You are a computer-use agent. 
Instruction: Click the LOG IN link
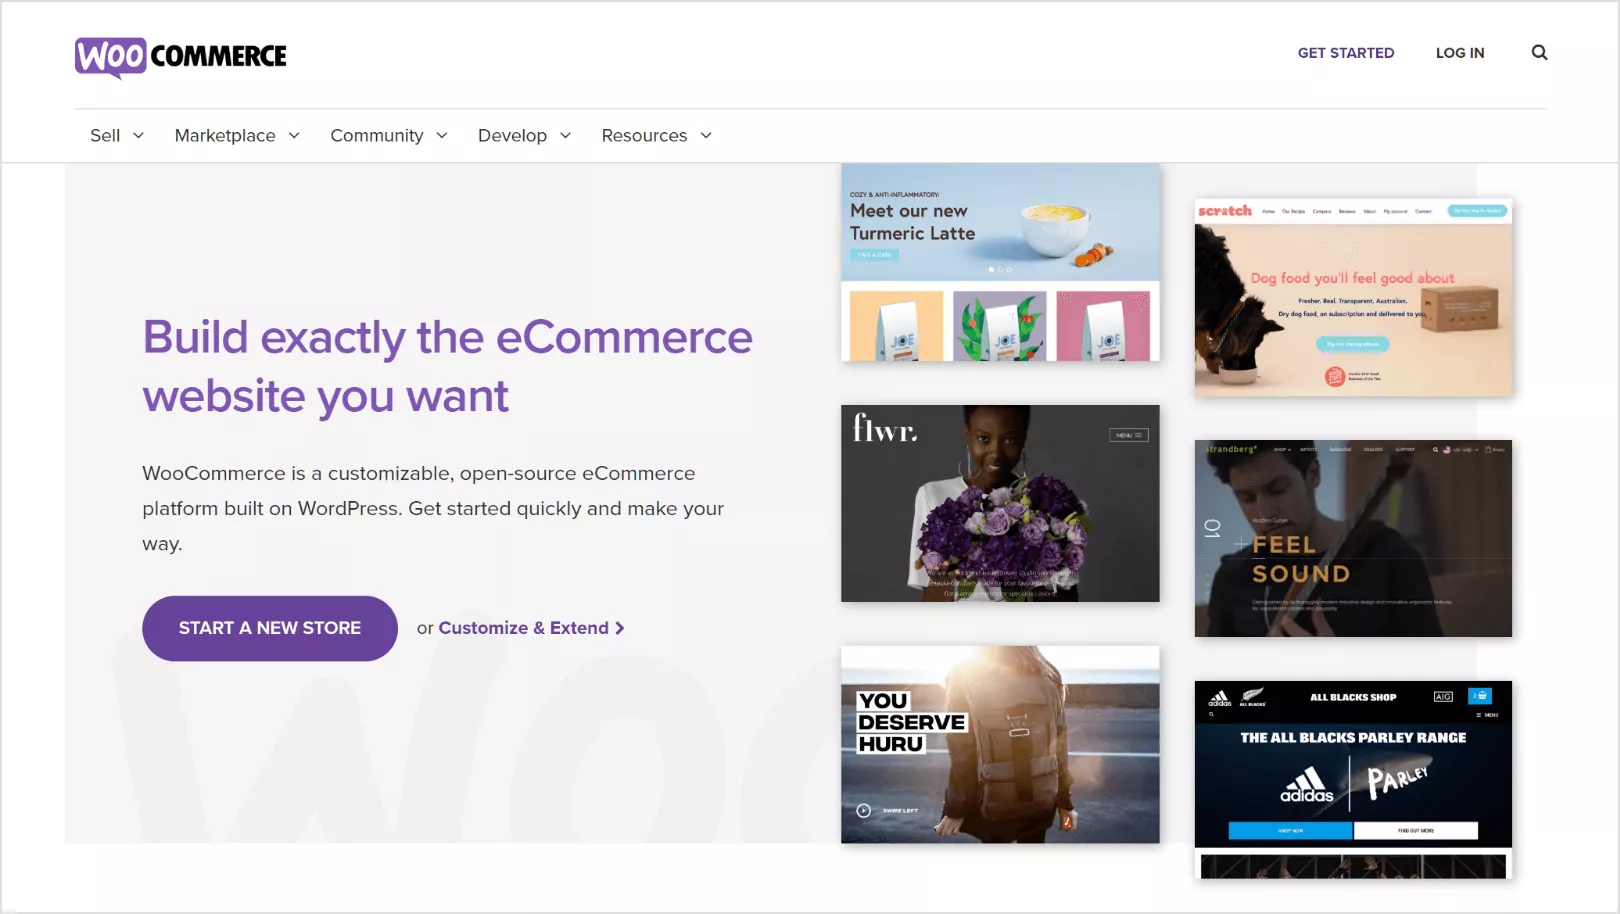point(1460,53)
